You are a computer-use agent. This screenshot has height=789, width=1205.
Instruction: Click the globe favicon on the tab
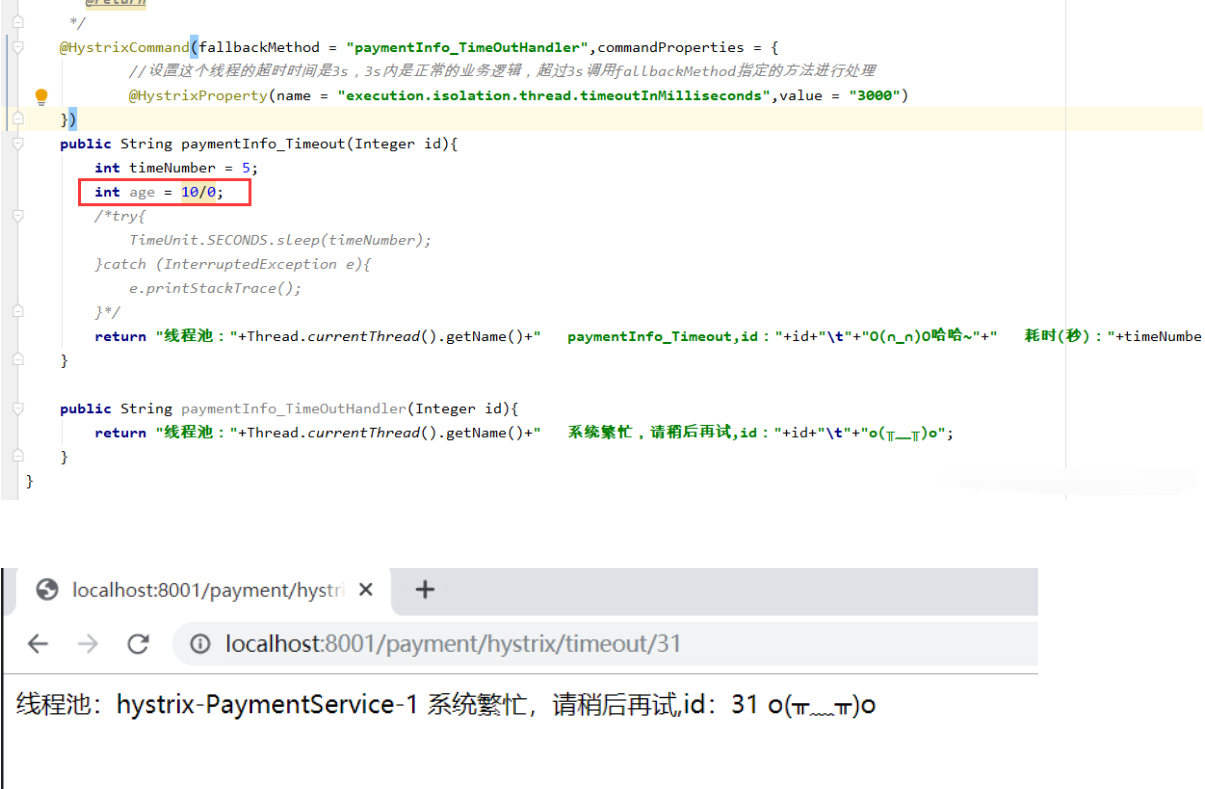click(x=47, y=590)
